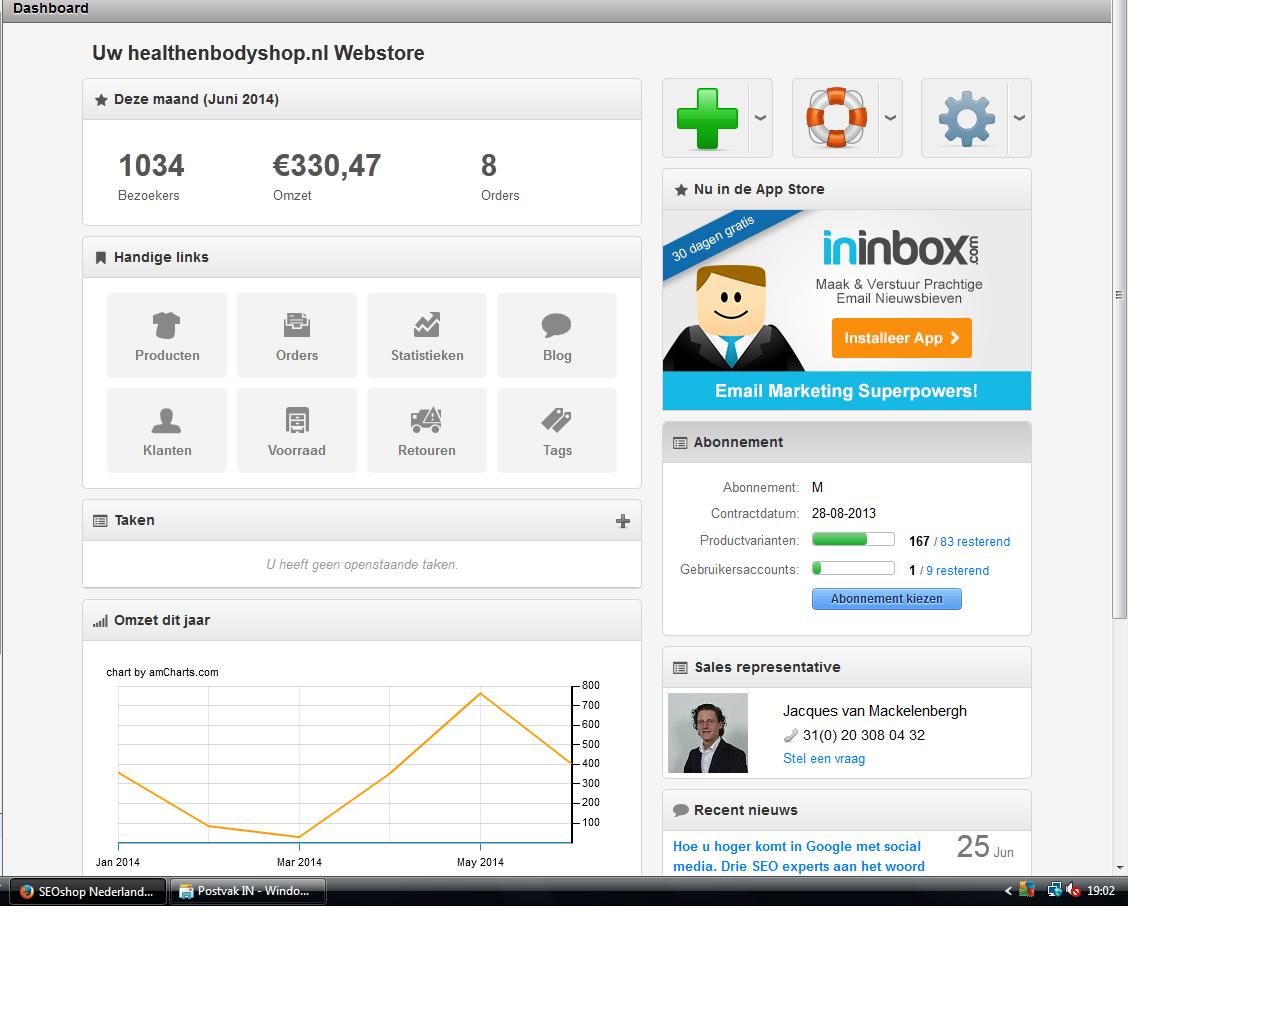Click the phone number 31(0) 20 308 04 32
1280x1024 pixels.
(x=864, y=735)
